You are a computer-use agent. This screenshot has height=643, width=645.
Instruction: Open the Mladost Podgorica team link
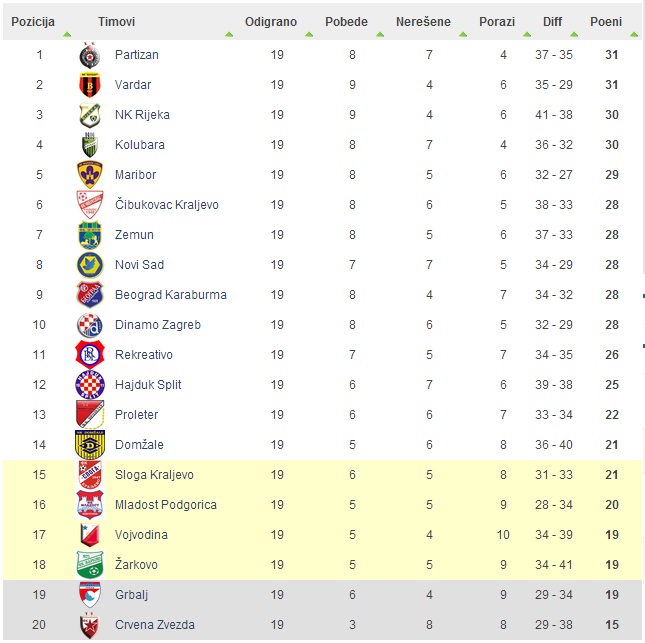click(x=166, y=505)
